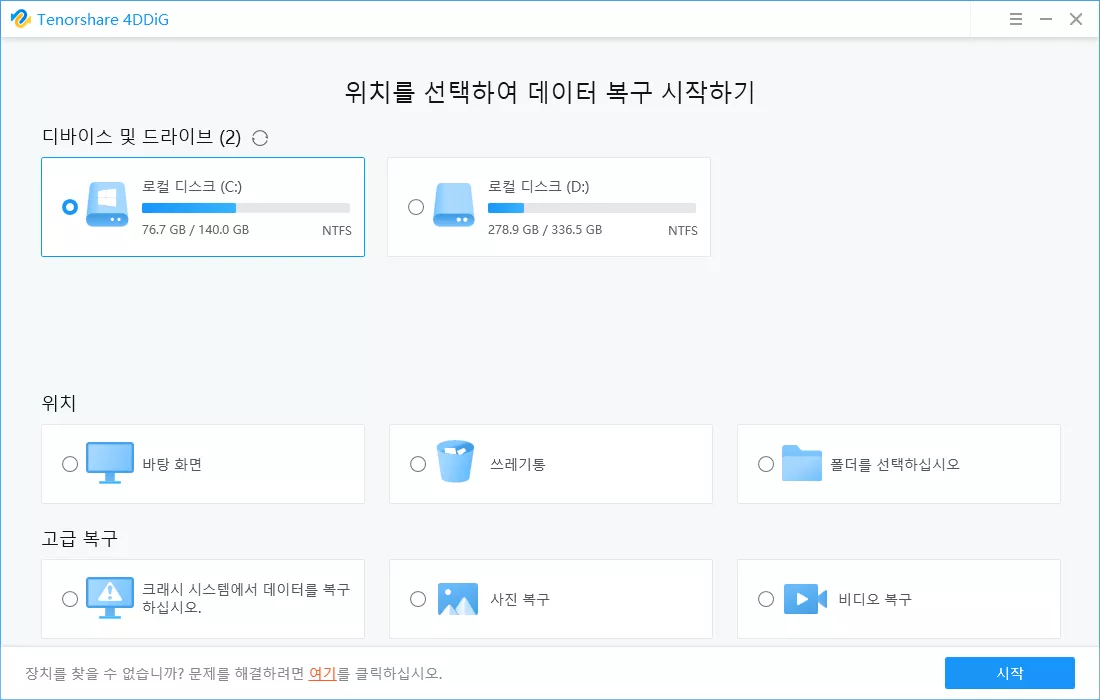Viewport: 1100px width, 700px height.
Task: Select the 로컬 디스크 (D:) radio button
Action: coord(416,207)
